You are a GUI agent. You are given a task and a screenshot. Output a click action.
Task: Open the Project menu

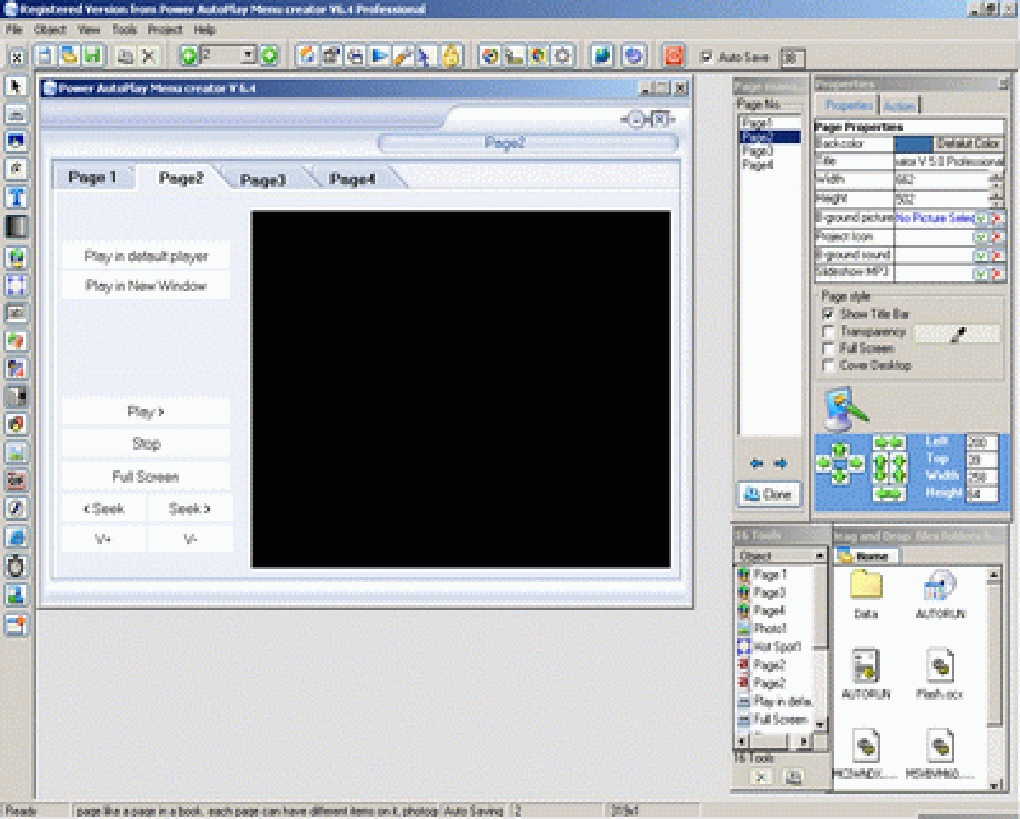point(165,29)
